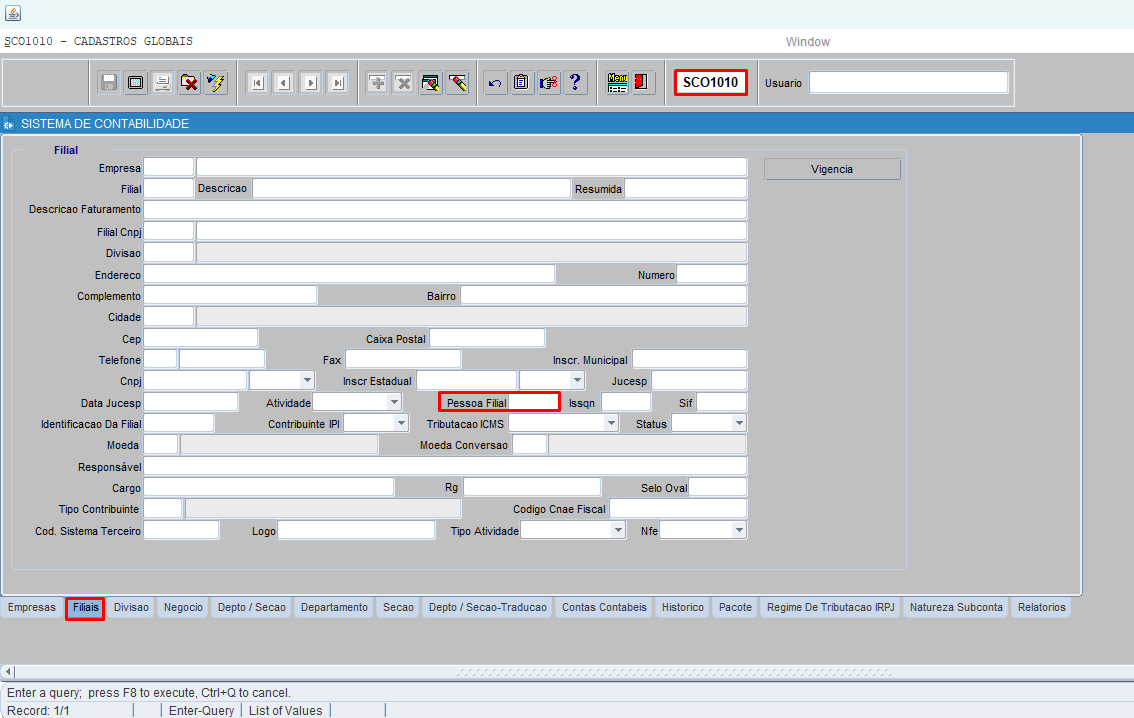The height and width of the screenshot is (718, 1134).
Task: Expand the Tributacao ICMS dropdown
Action: point(611,423)
